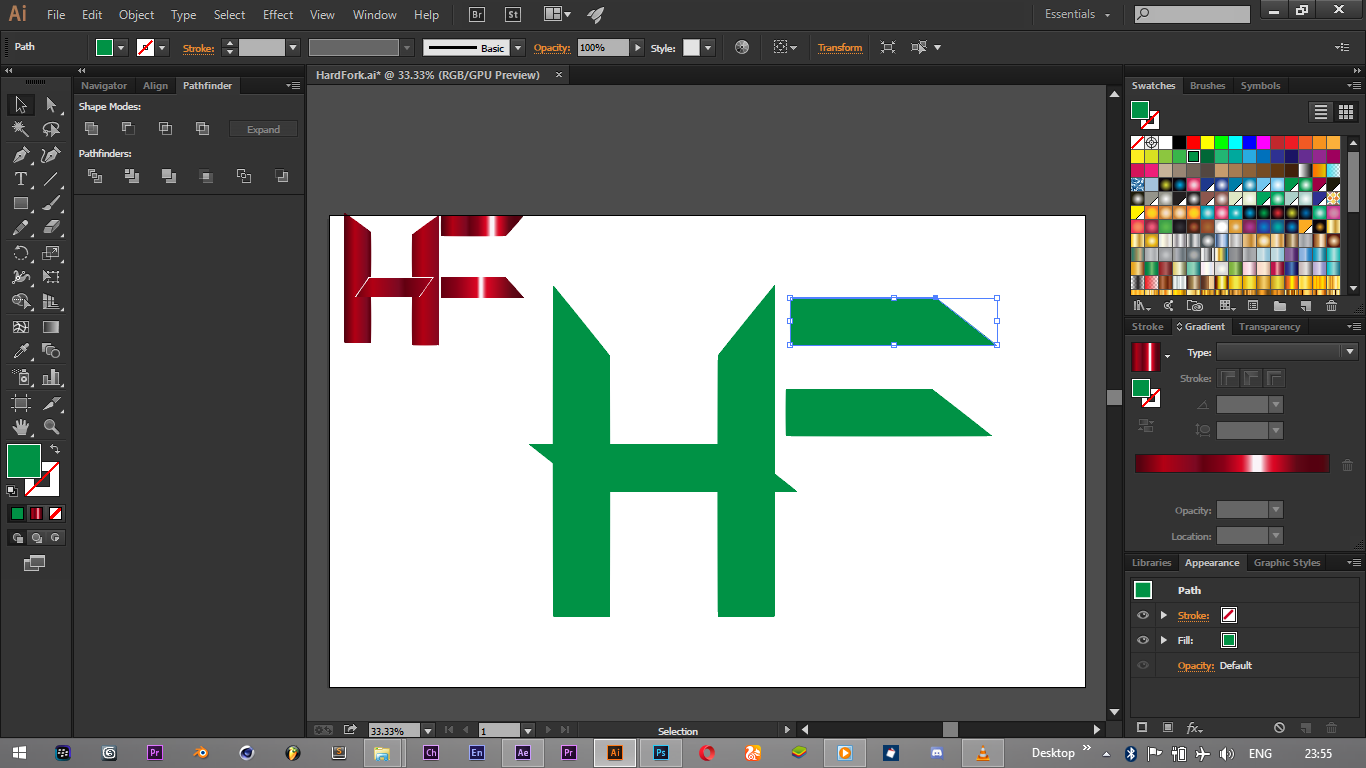Select the Blend tool
The width and height of the screenshot is (1366, 768).
51,351
